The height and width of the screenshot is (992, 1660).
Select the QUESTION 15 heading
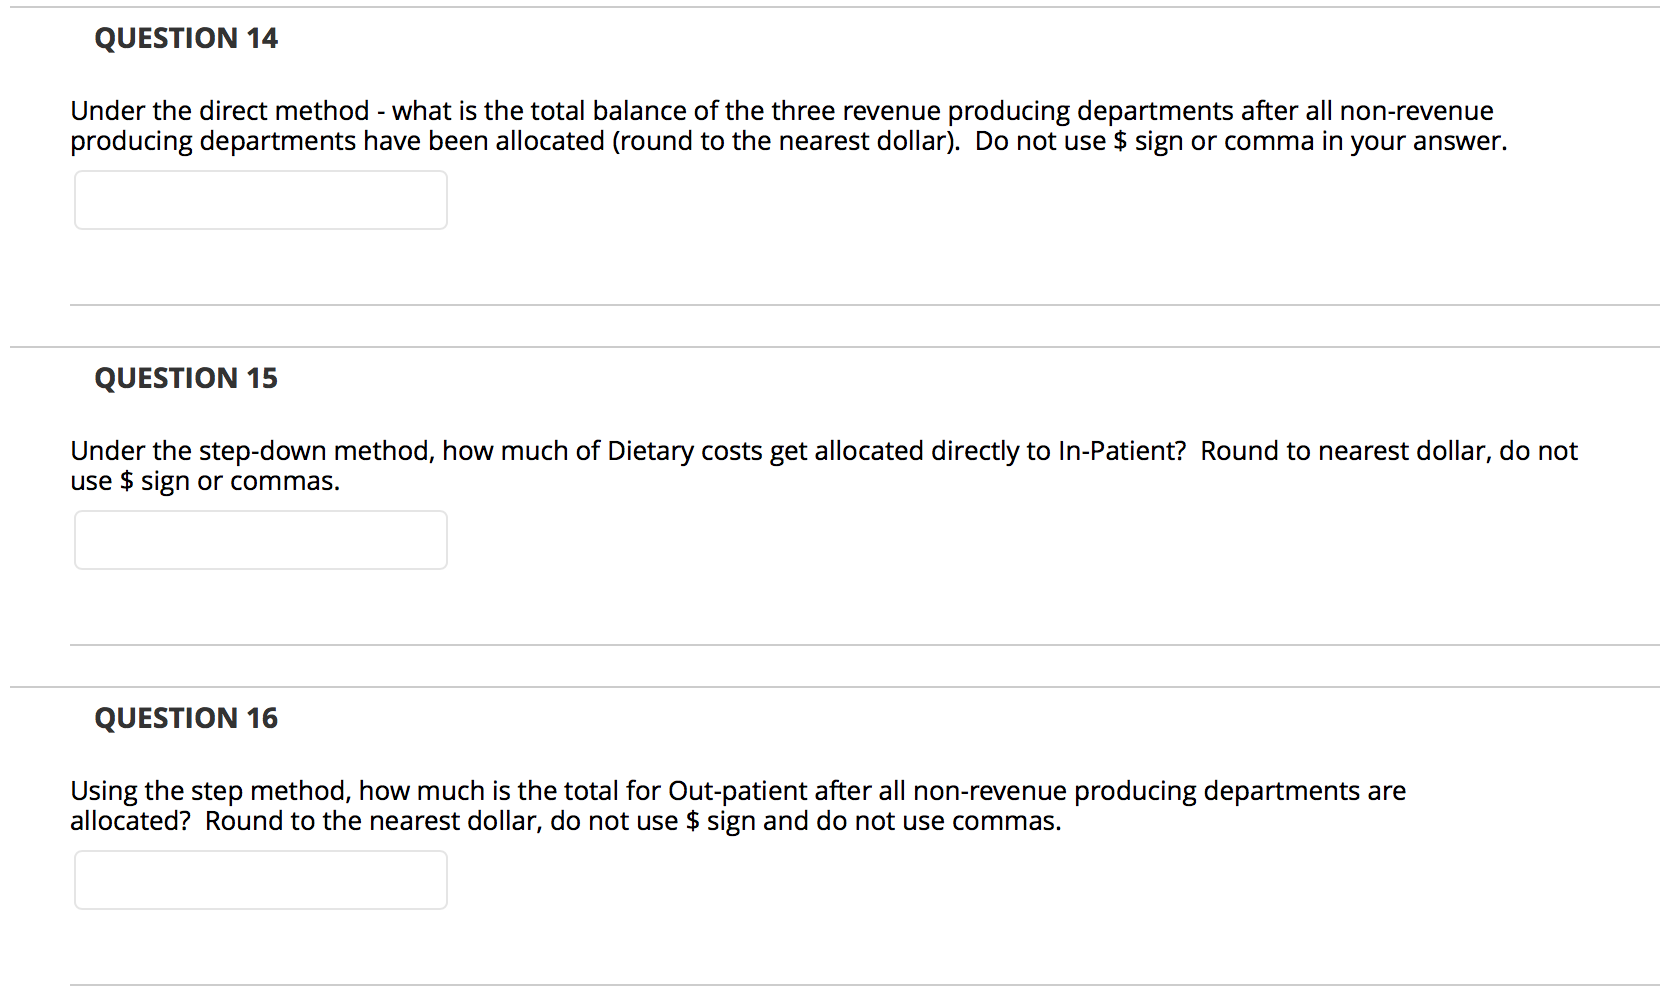[x=185, y=378]
